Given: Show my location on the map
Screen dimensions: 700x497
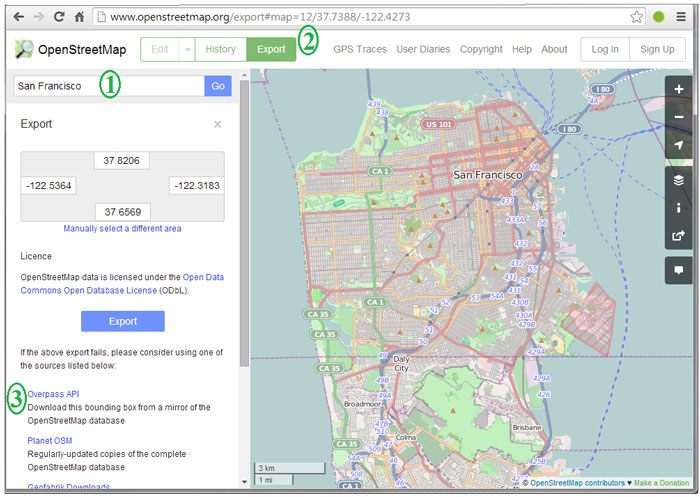Looking at the screenshot, I should point(679,145).
